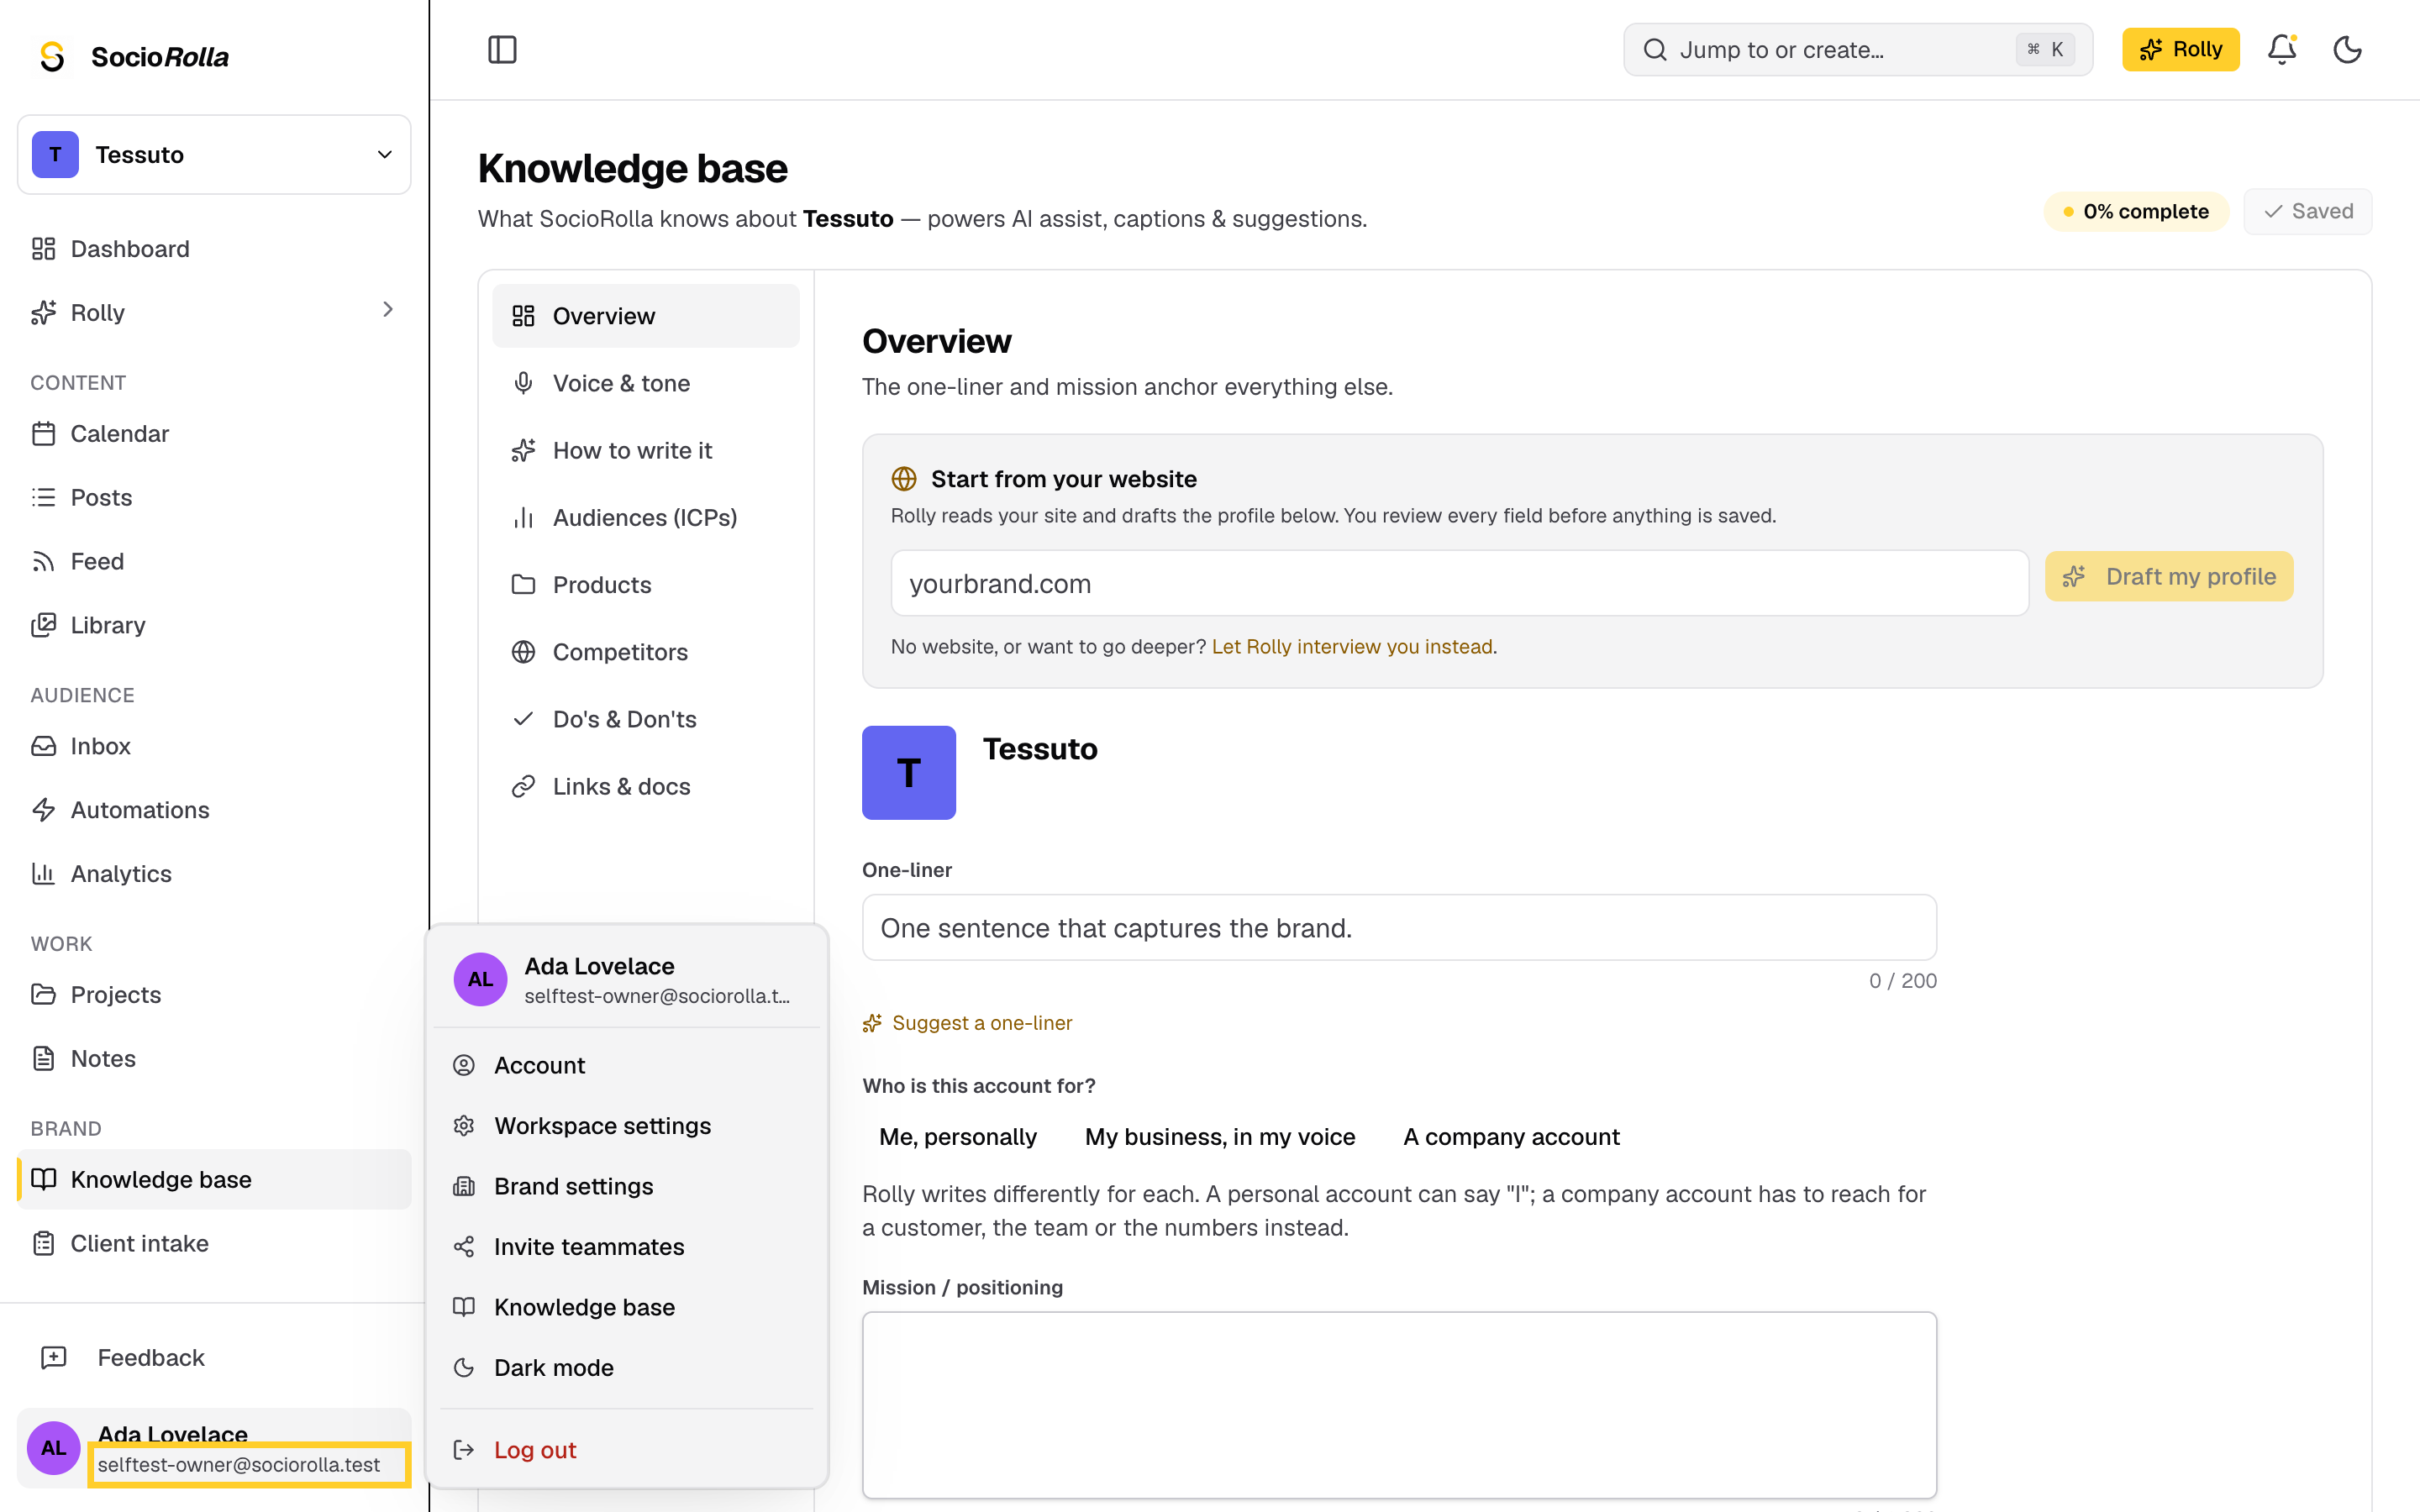Expand the Rolly sidebar chevron
2420x1512 pixels.
coord(387,311)
